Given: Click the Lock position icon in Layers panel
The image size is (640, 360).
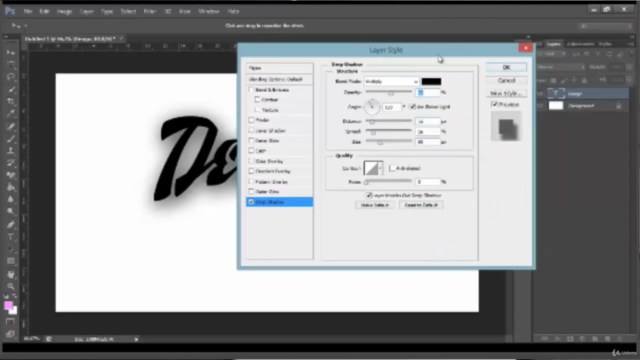Looking at the screenshot, I should tap(574, 80).
